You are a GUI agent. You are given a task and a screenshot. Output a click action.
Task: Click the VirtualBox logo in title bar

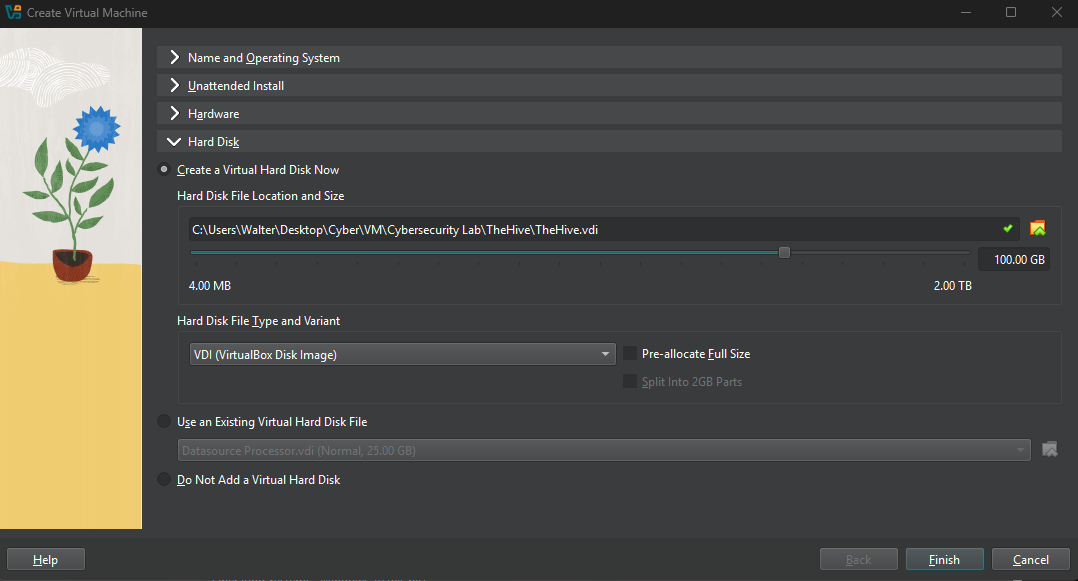click(13, 13)
